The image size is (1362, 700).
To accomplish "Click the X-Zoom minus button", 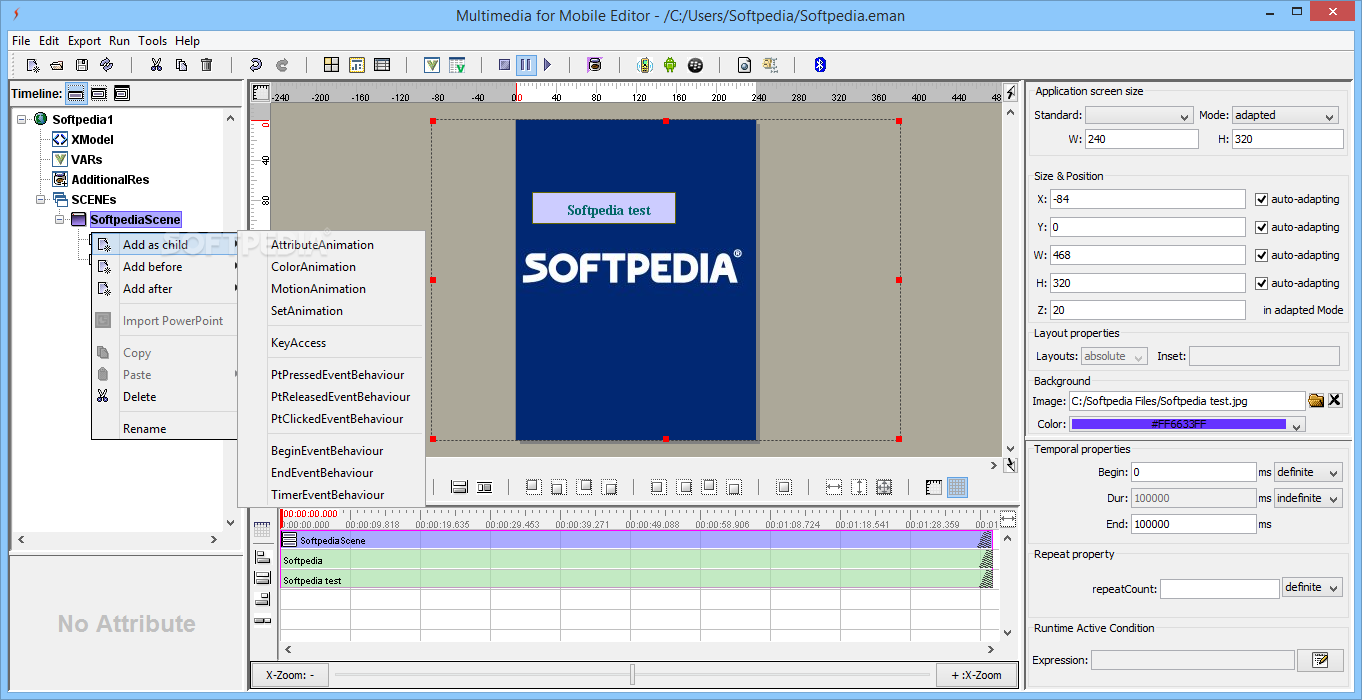I will pos(290,675).
